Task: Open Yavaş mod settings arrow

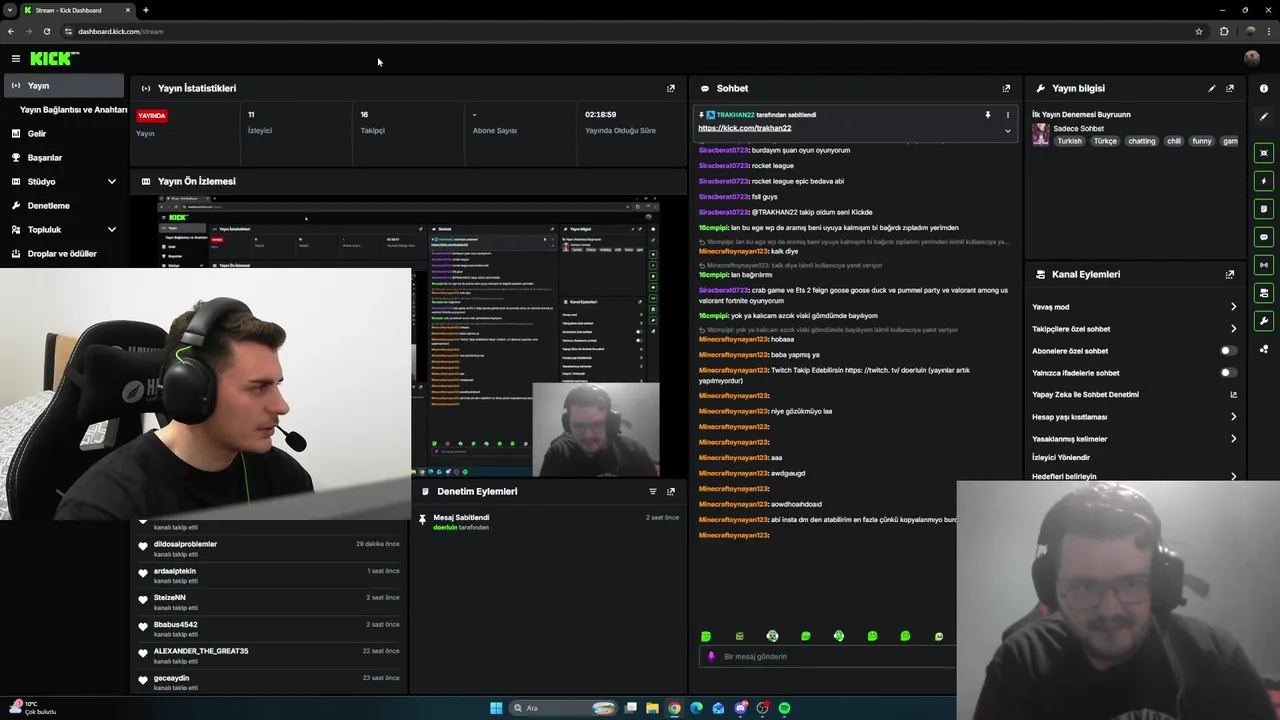Action: pos(1233,307)
